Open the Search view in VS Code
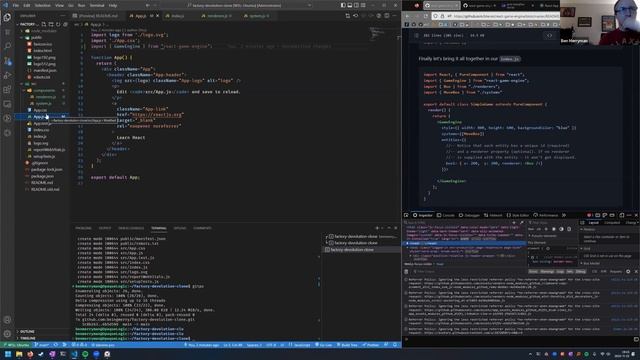Viewport: 640px width, 360px height. [x=7, y=46]
